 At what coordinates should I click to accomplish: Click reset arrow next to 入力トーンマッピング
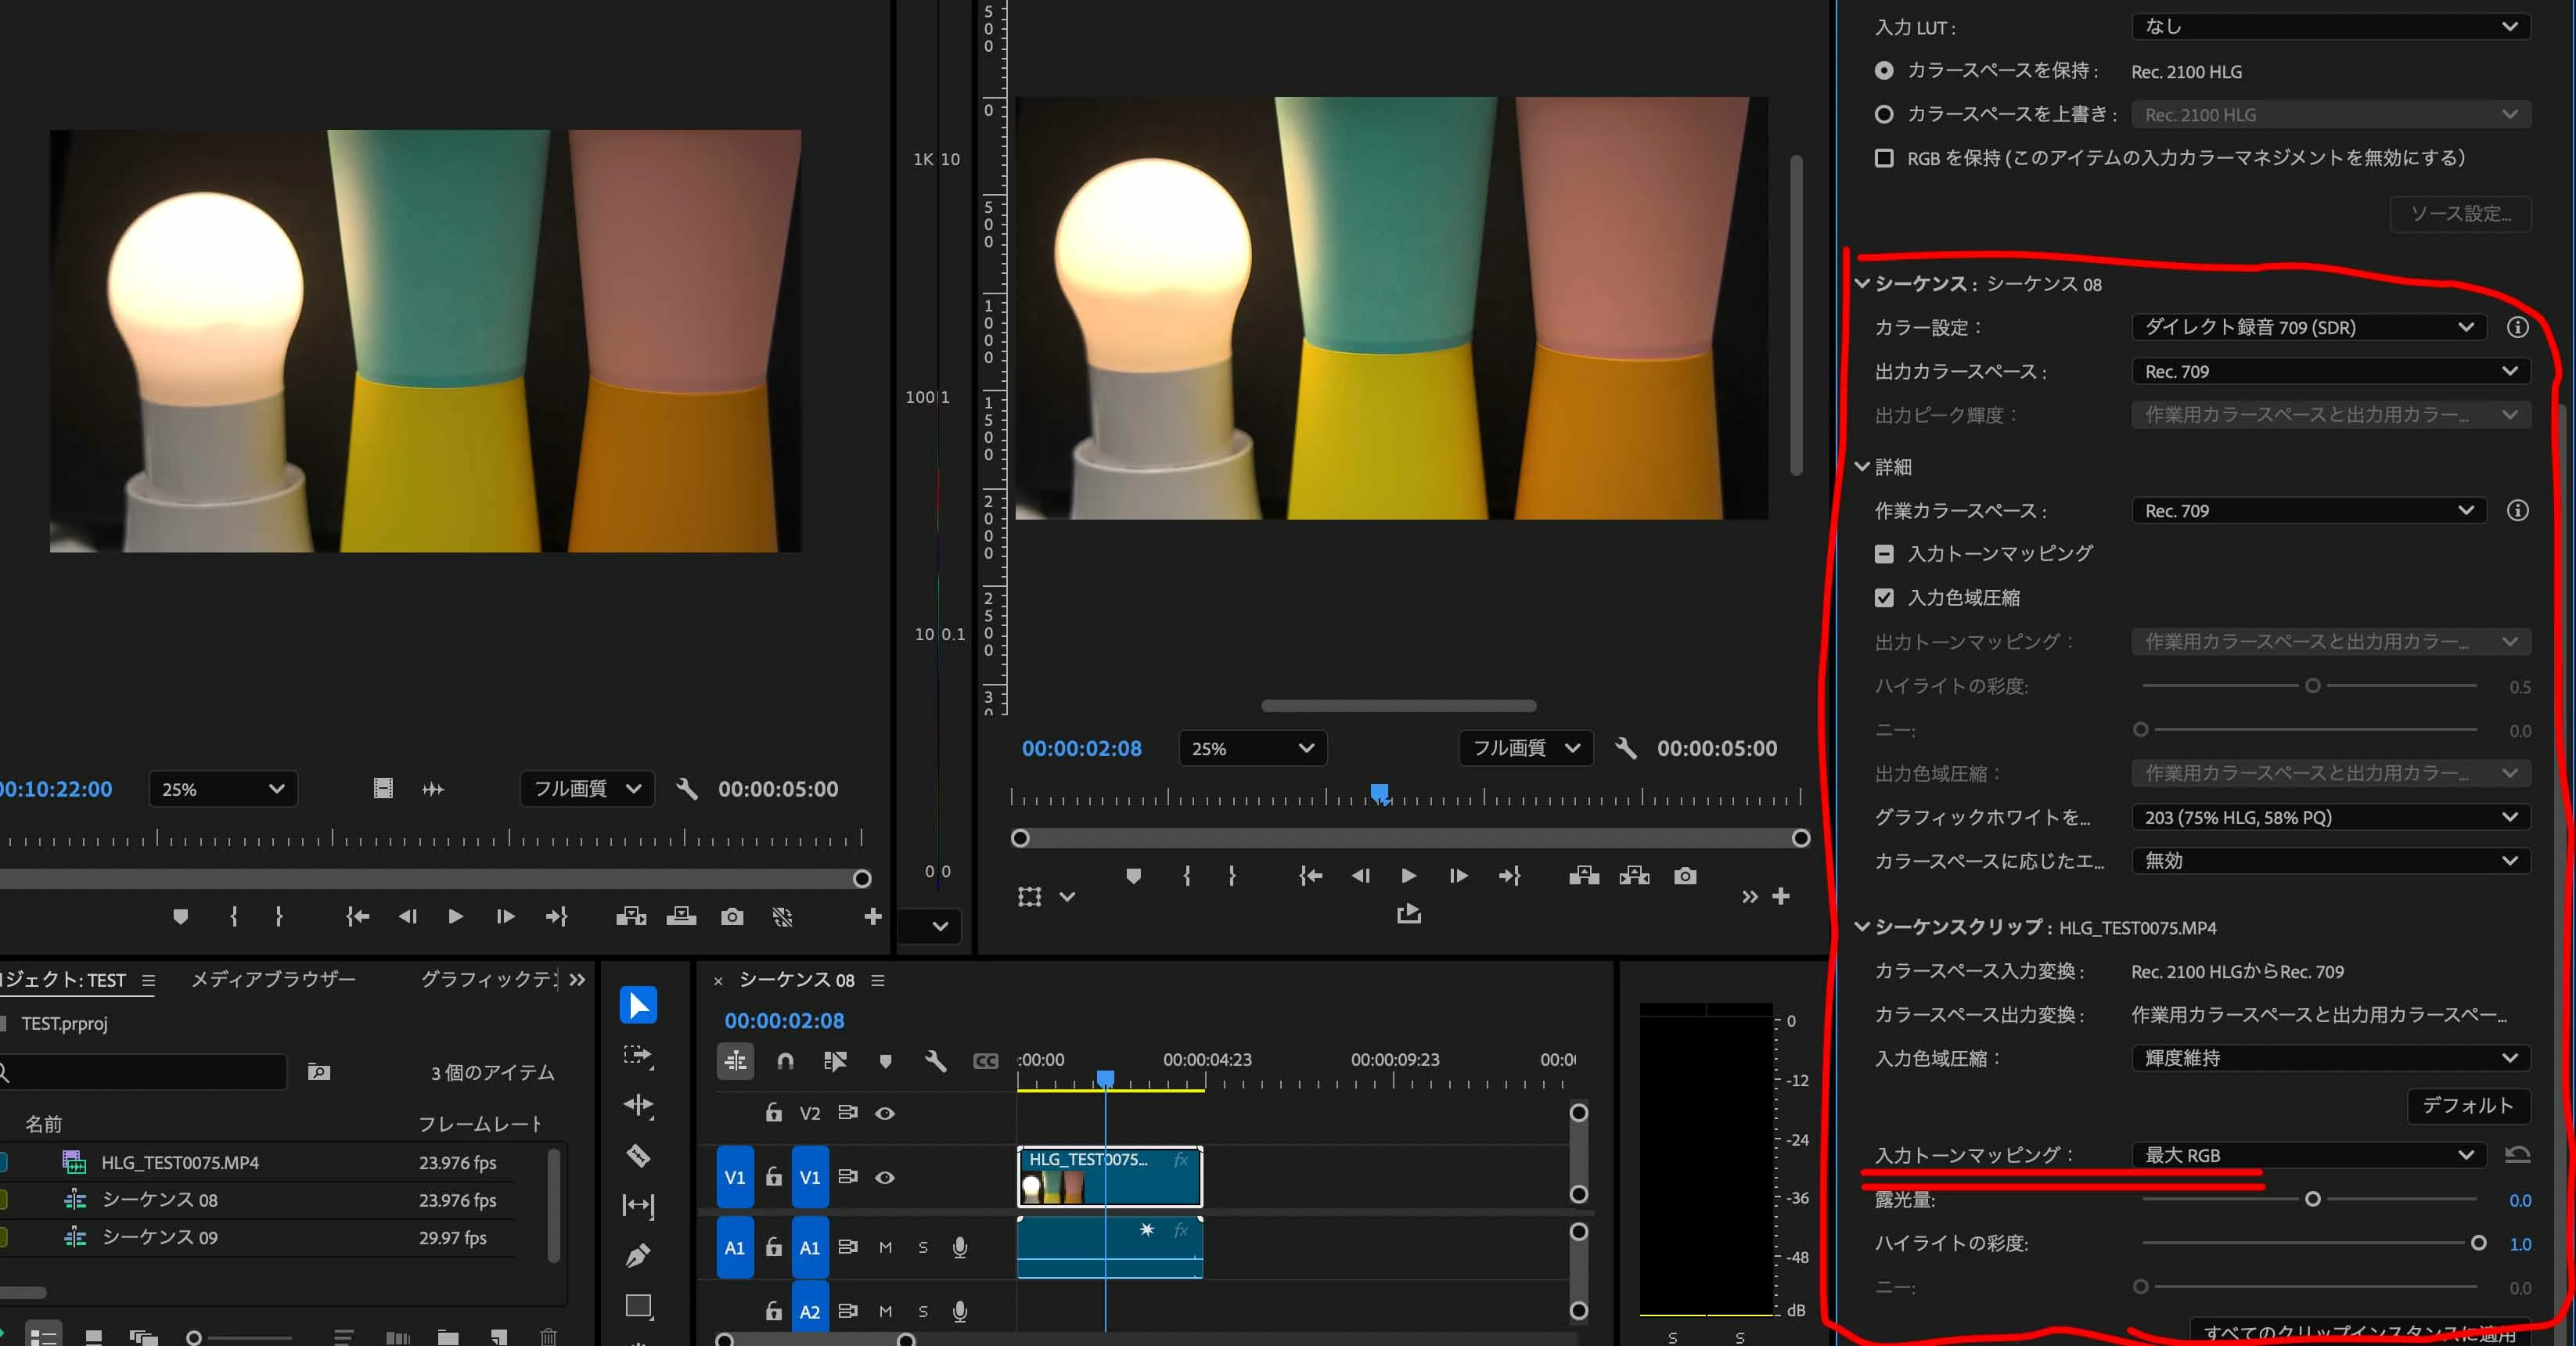2517,1155
